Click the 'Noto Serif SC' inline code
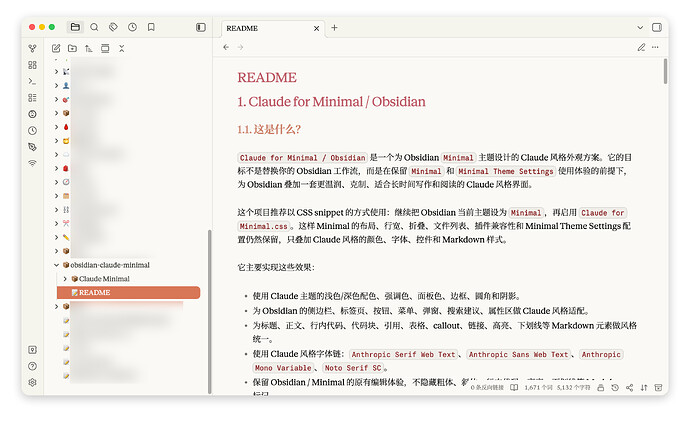 coord(353,368)
